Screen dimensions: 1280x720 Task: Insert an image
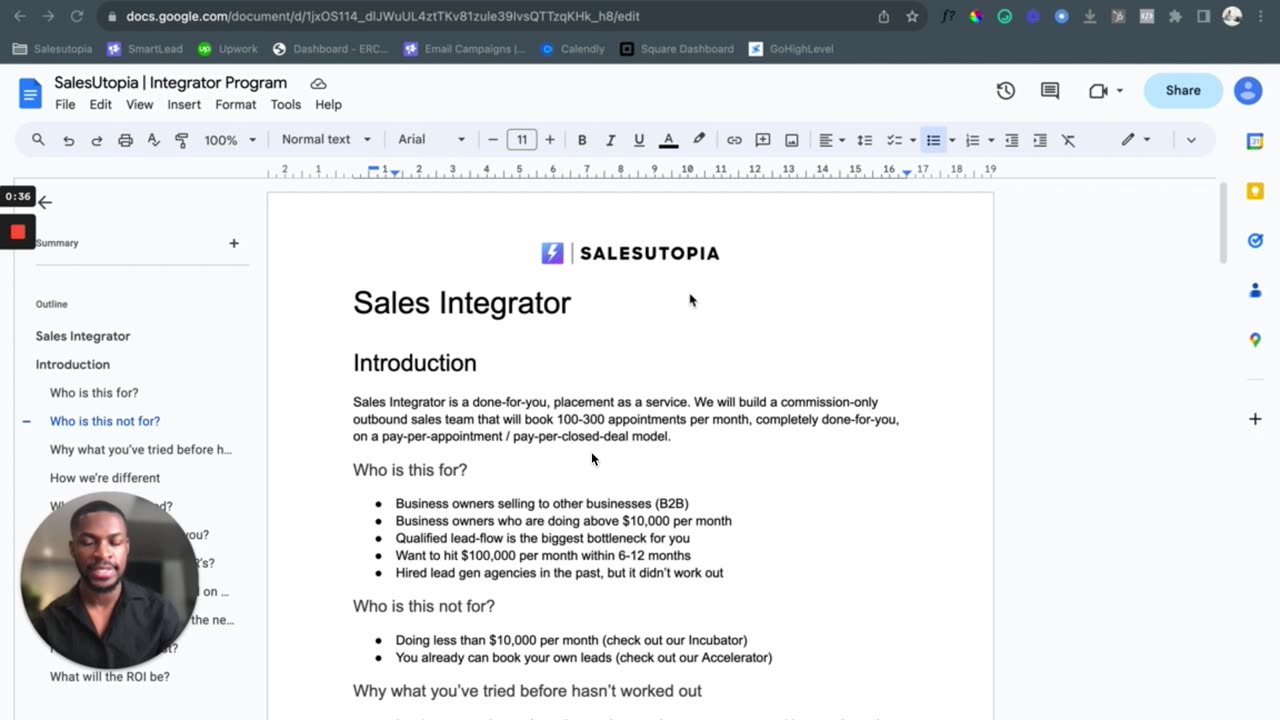pos(792,140)
